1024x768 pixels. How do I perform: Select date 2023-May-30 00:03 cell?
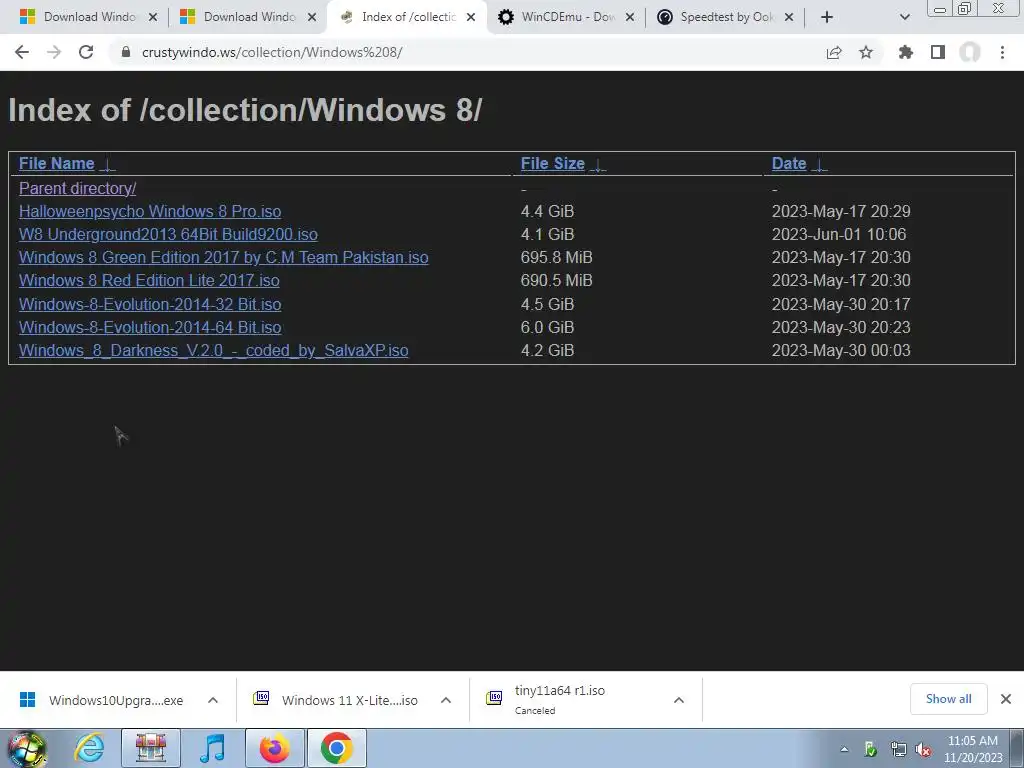[841, 351]
